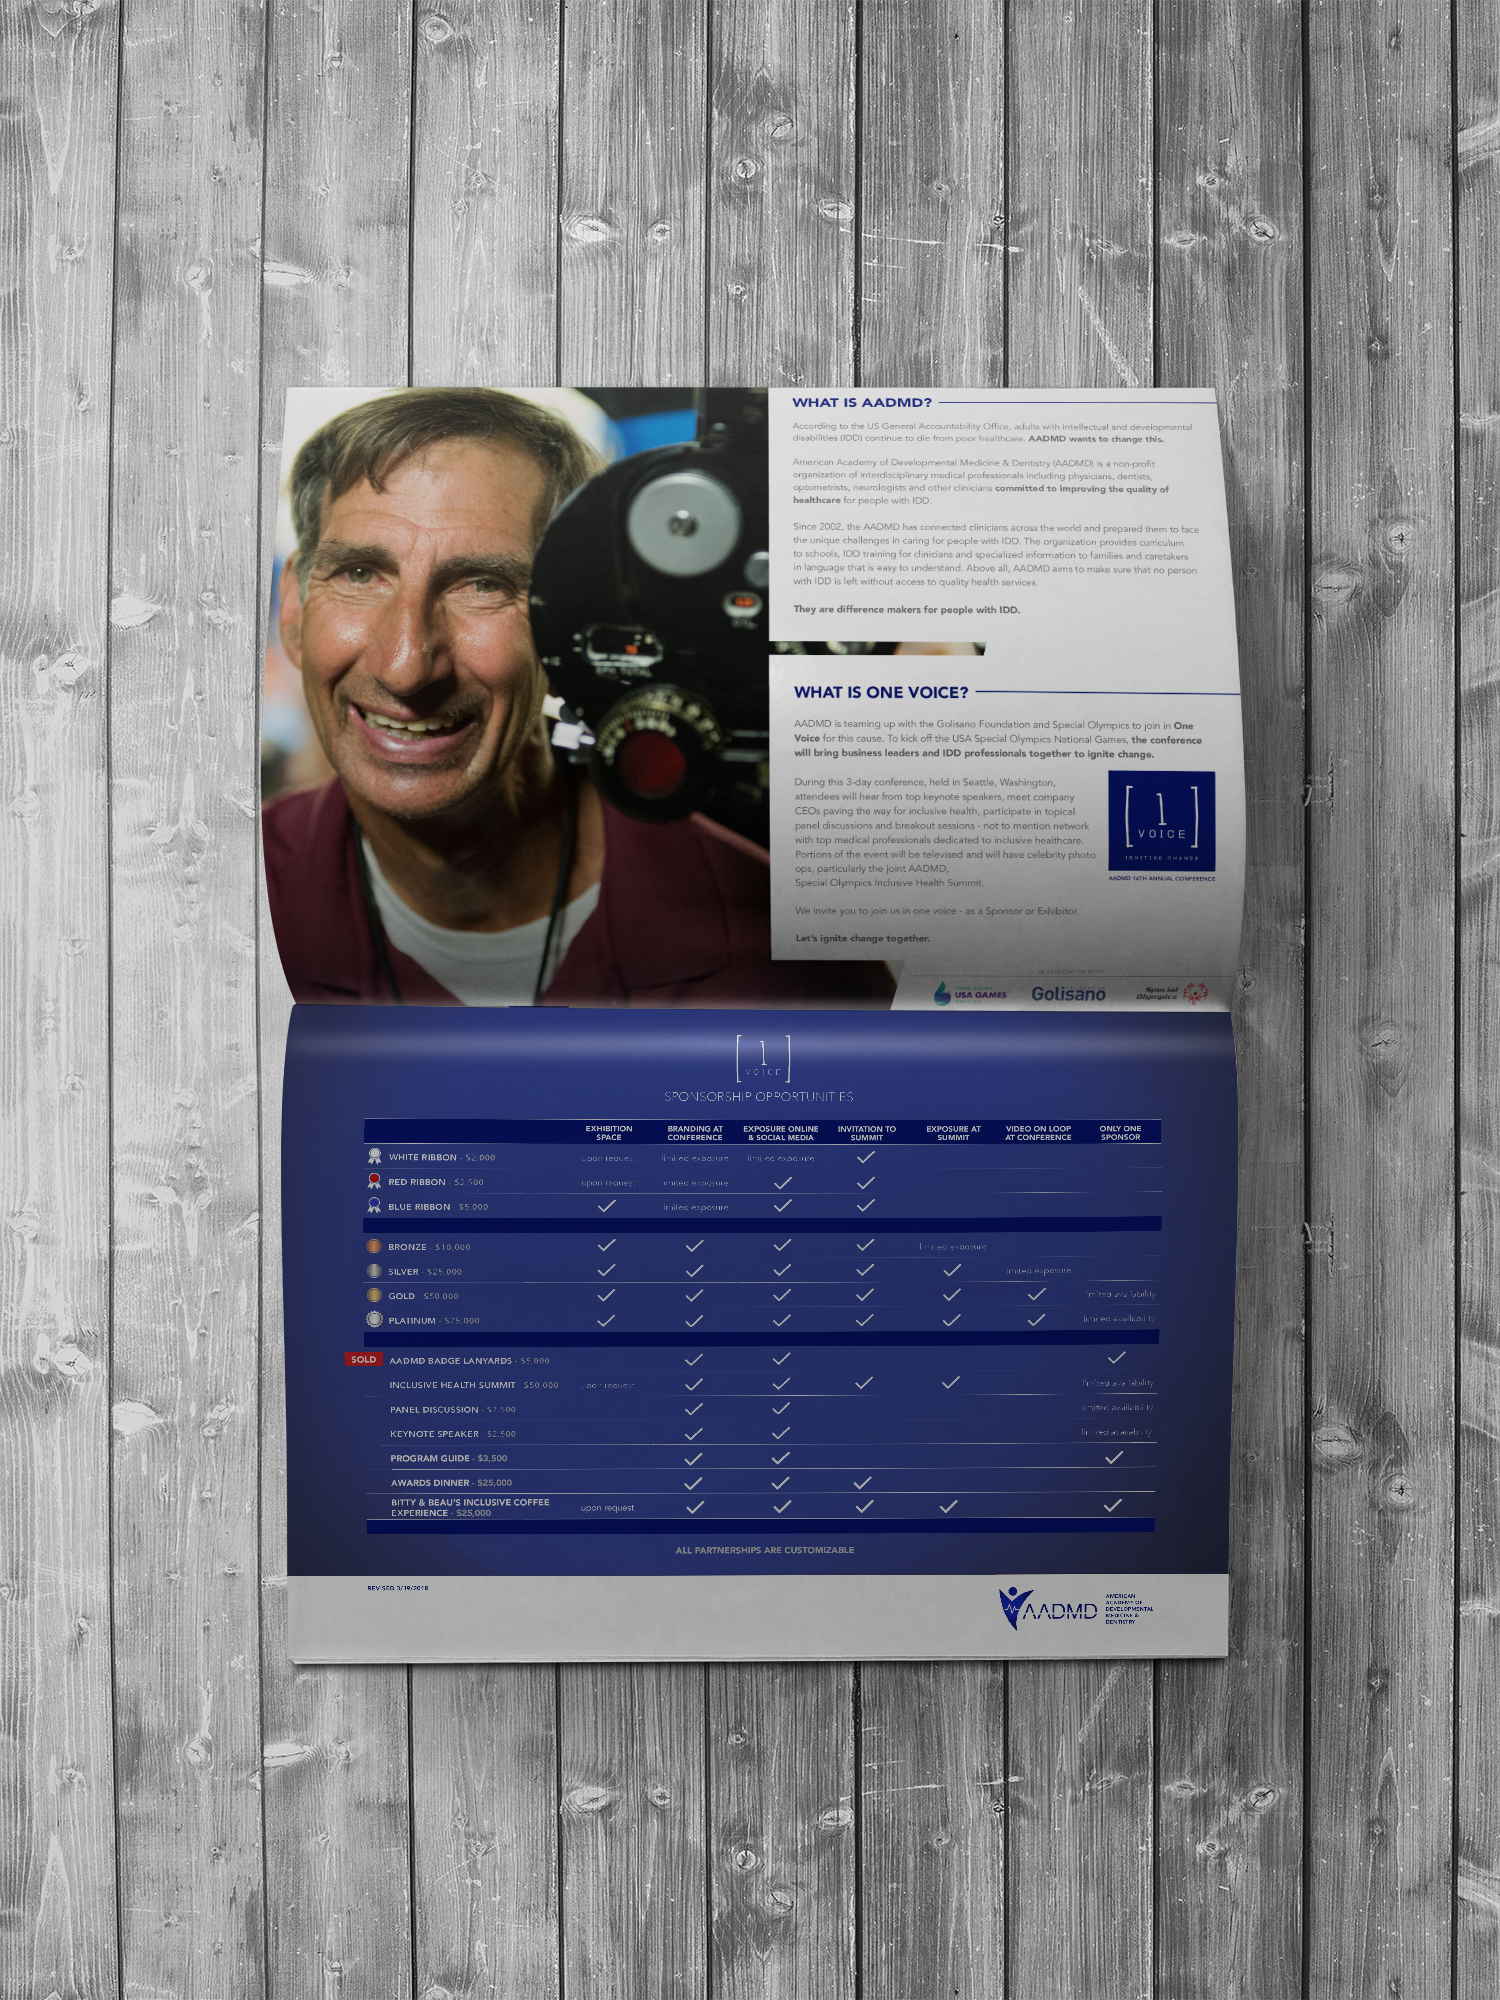Click Program Guide's Only One Sponsor checkmark

pyautogui.click(x=1114, y=1458)
